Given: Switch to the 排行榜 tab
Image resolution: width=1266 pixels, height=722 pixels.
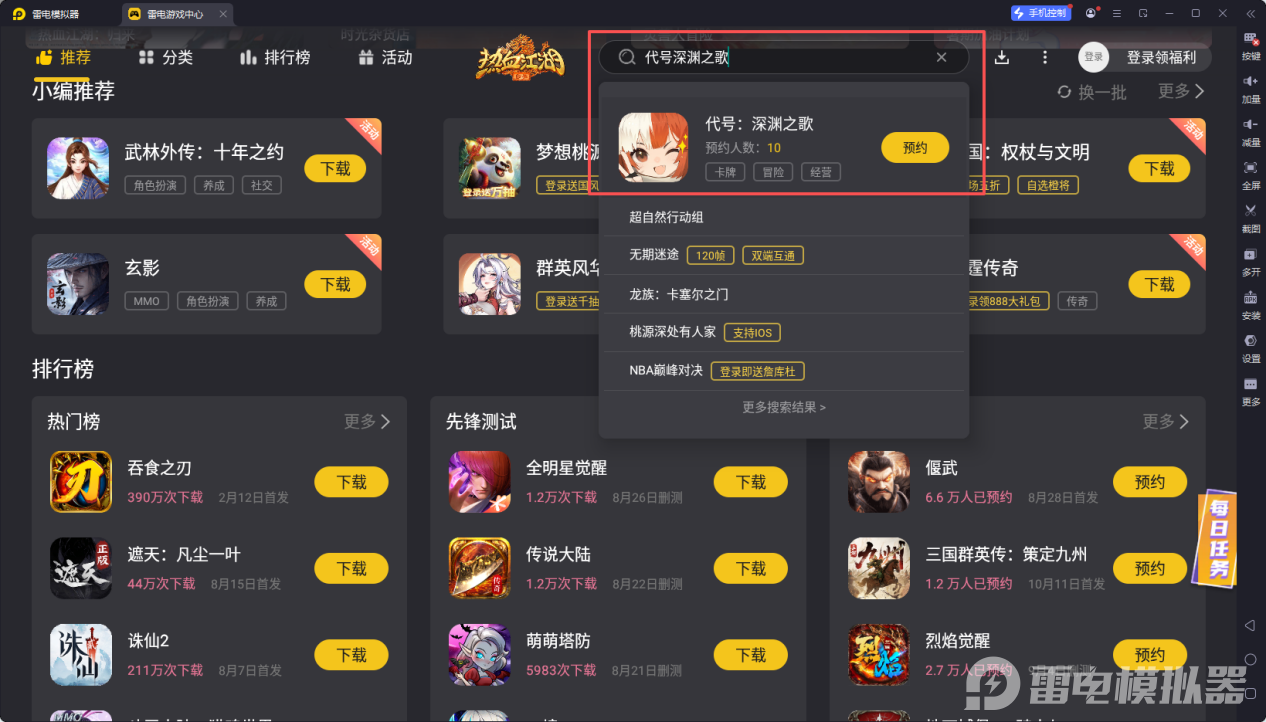Looking at the screenshot, I should pos(275,58).
